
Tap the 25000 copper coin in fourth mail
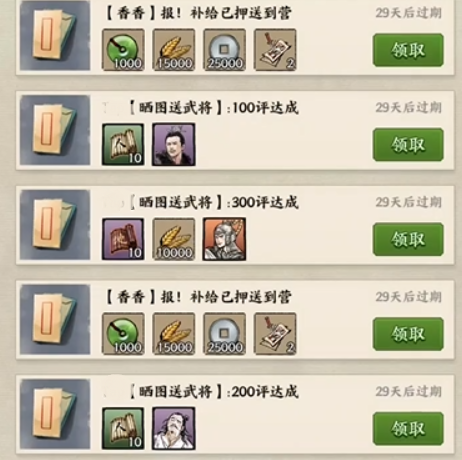[x=224, y=334]
